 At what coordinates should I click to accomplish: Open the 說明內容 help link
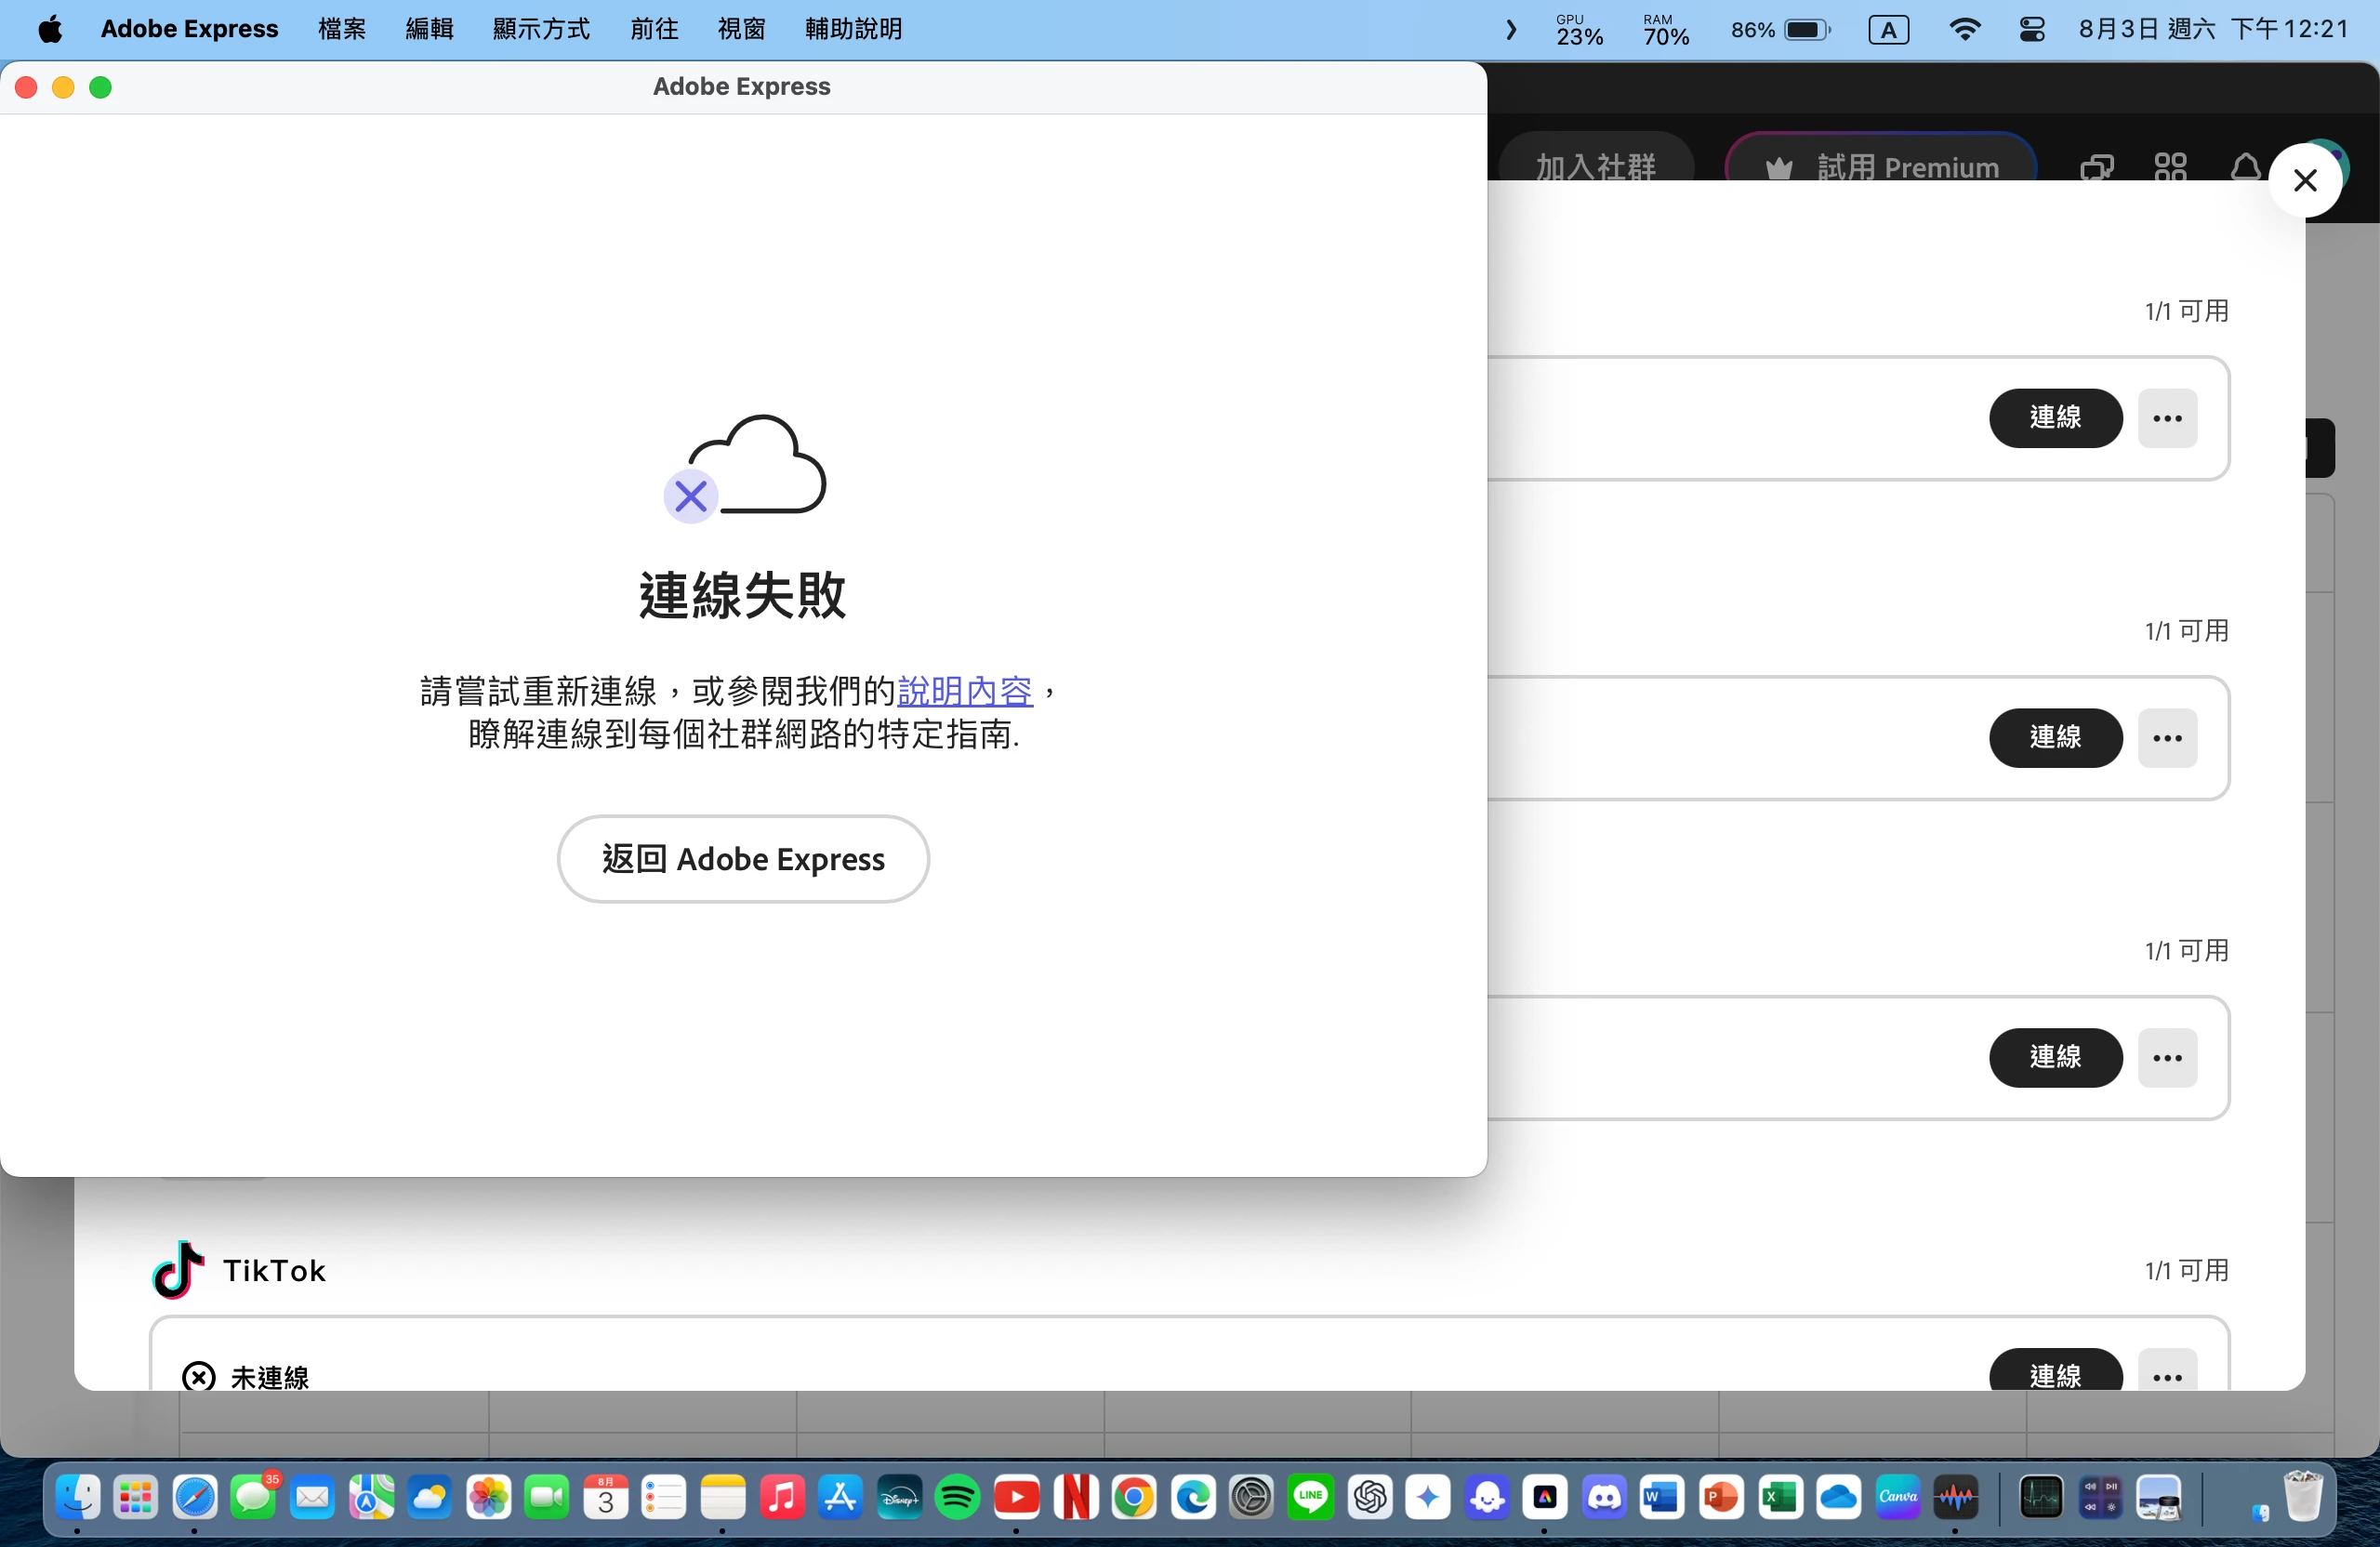tap(964, 690)
